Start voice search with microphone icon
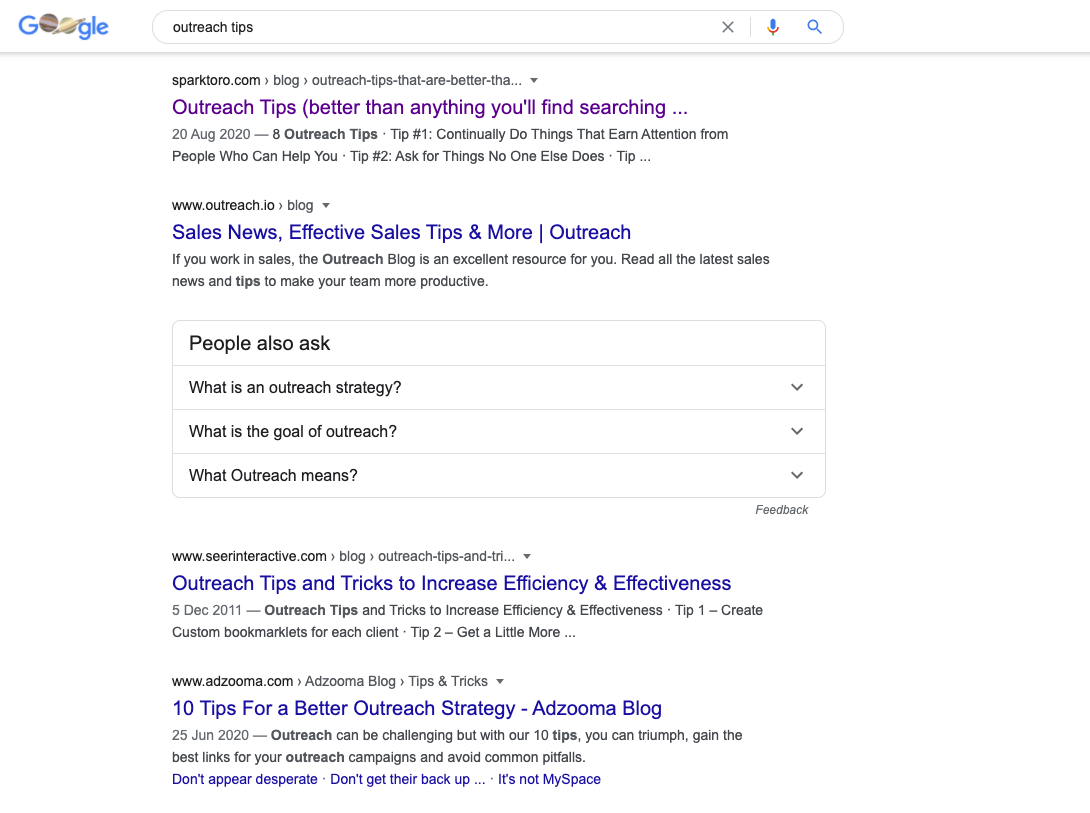The image size is (1090, 813). click(772, 27)
